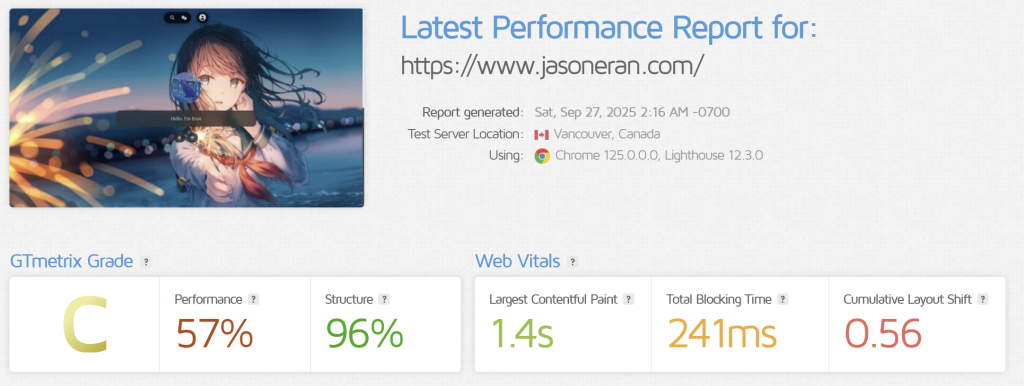
Task: Click the large C grade letter
Action: click(x=84, y=325)
